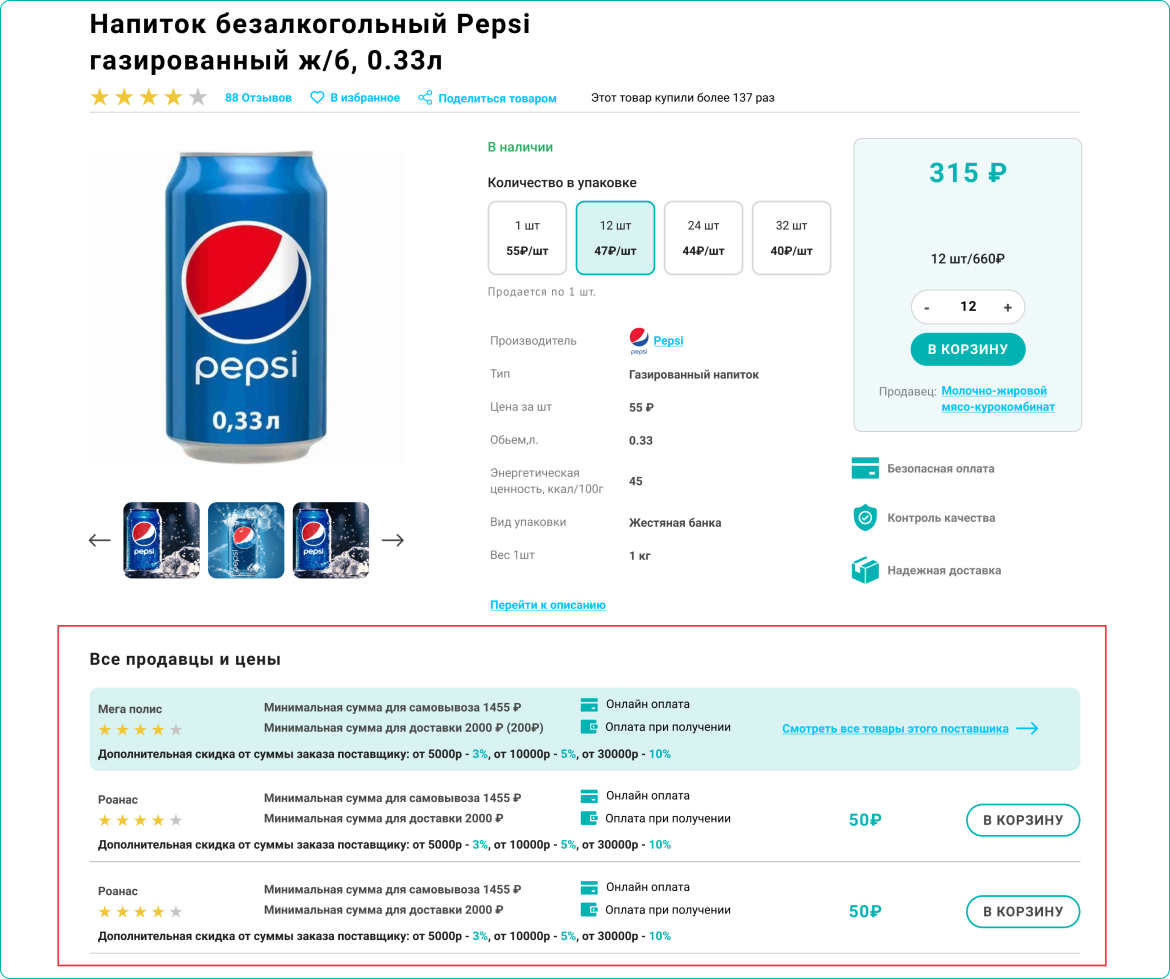
Task: Click the secure payment card icon
Action: tap(864, 468)
